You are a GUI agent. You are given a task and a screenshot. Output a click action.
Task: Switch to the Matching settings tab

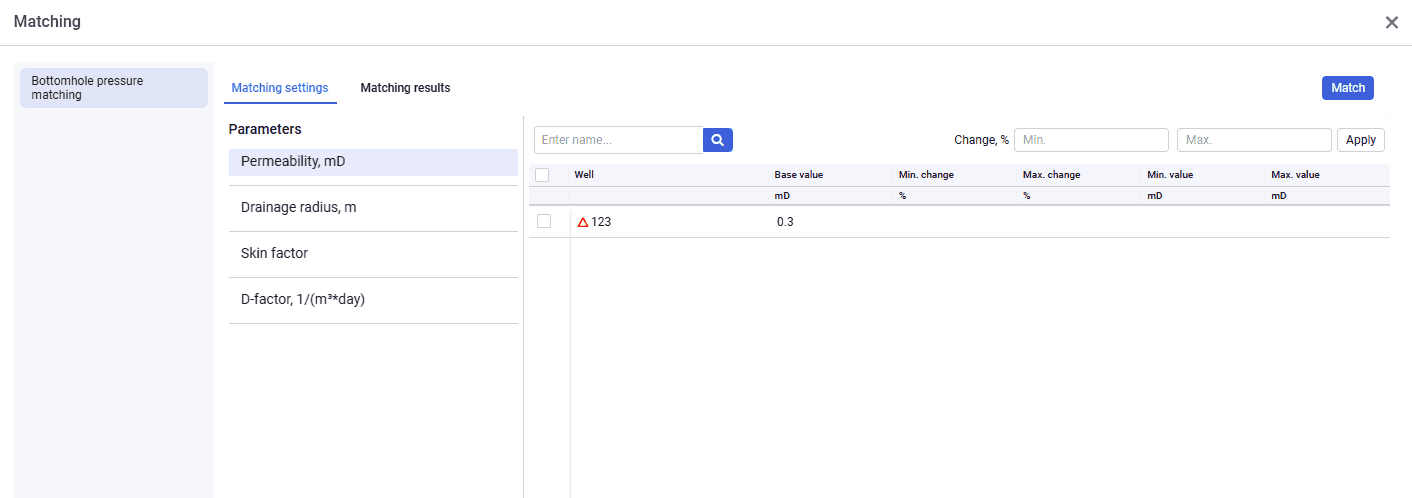280,88
